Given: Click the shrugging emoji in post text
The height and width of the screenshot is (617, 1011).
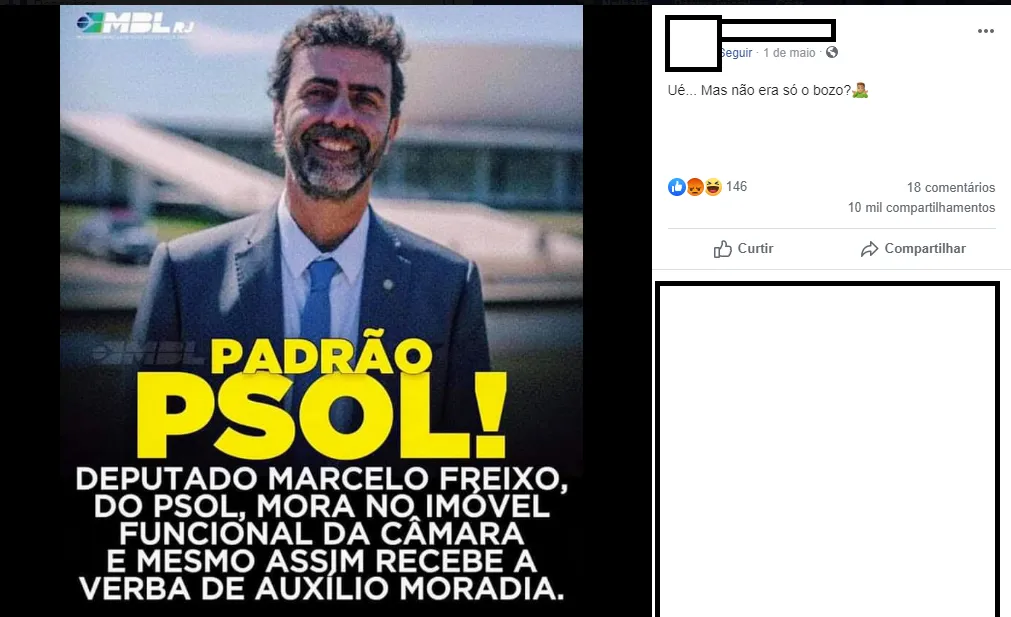Looking at the screenshot, I should coord(860,90).
